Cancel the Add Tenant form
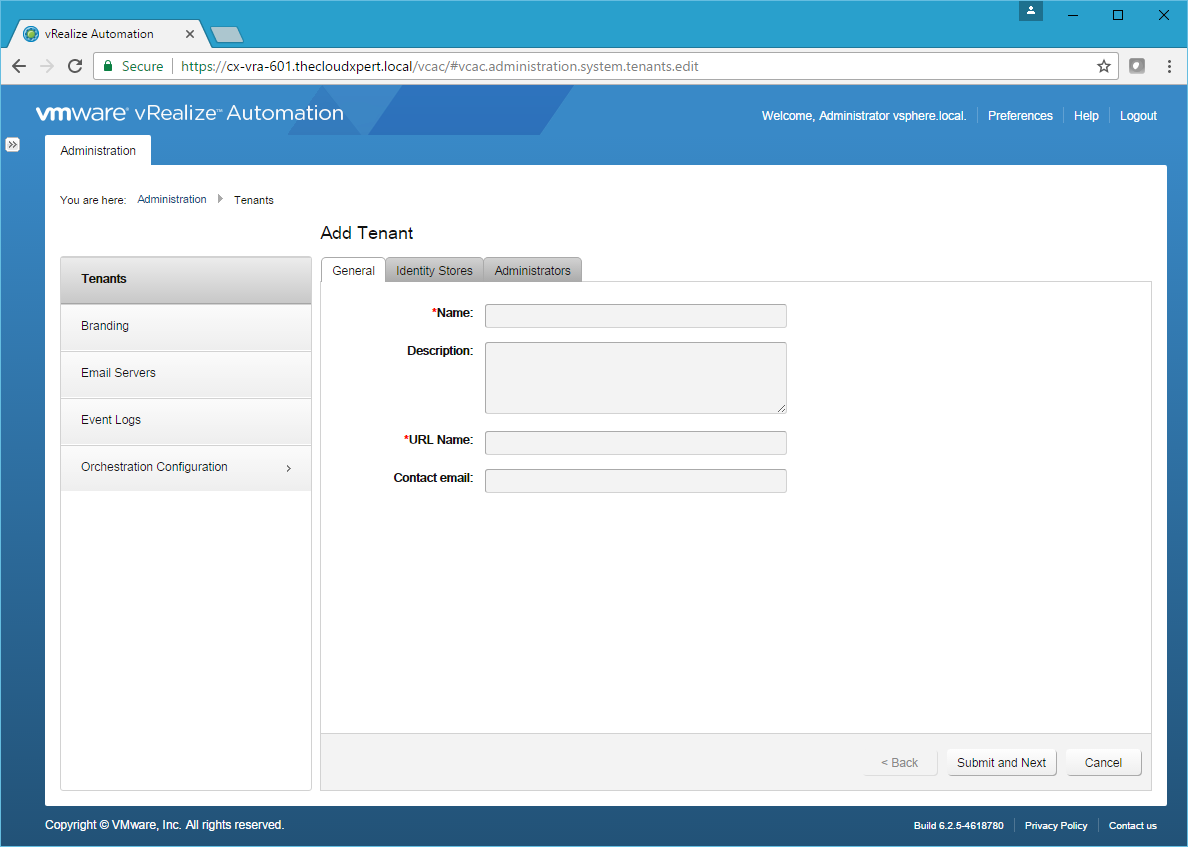The image size is (1188, 847). (1103, 763)
